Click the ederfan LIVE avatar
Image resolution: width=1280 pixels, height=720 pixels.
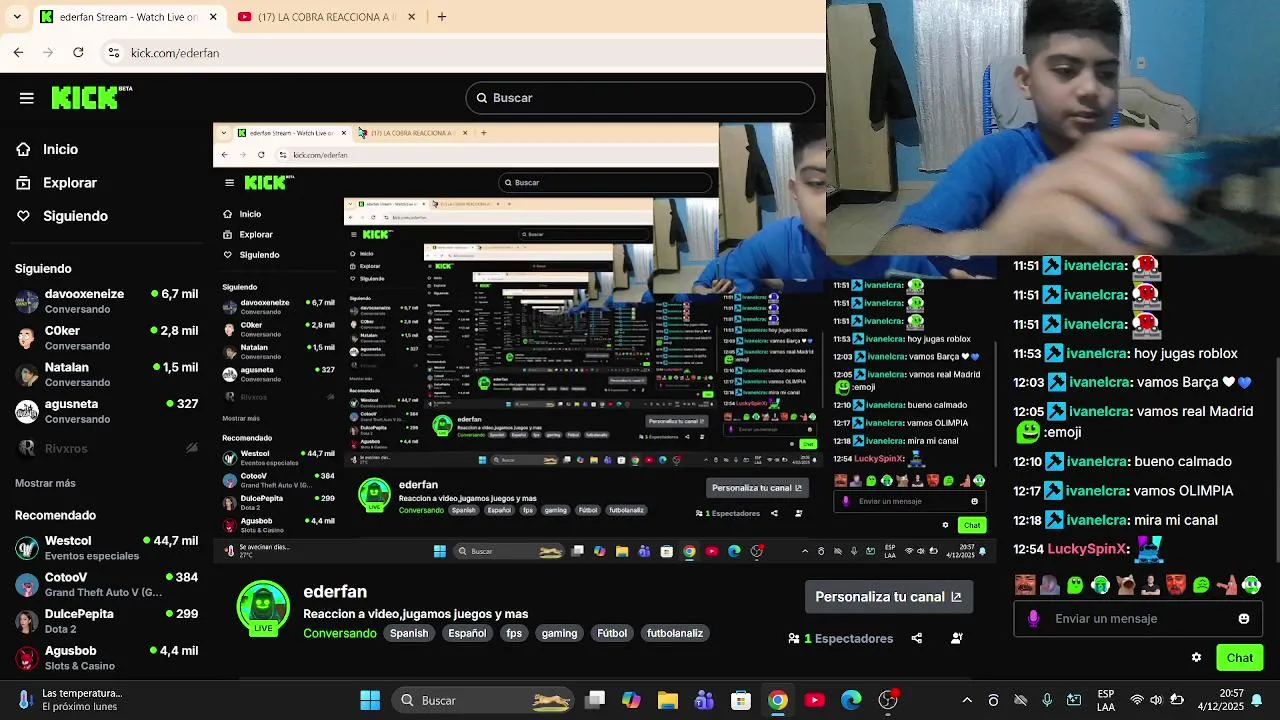(x=263, y=609)
